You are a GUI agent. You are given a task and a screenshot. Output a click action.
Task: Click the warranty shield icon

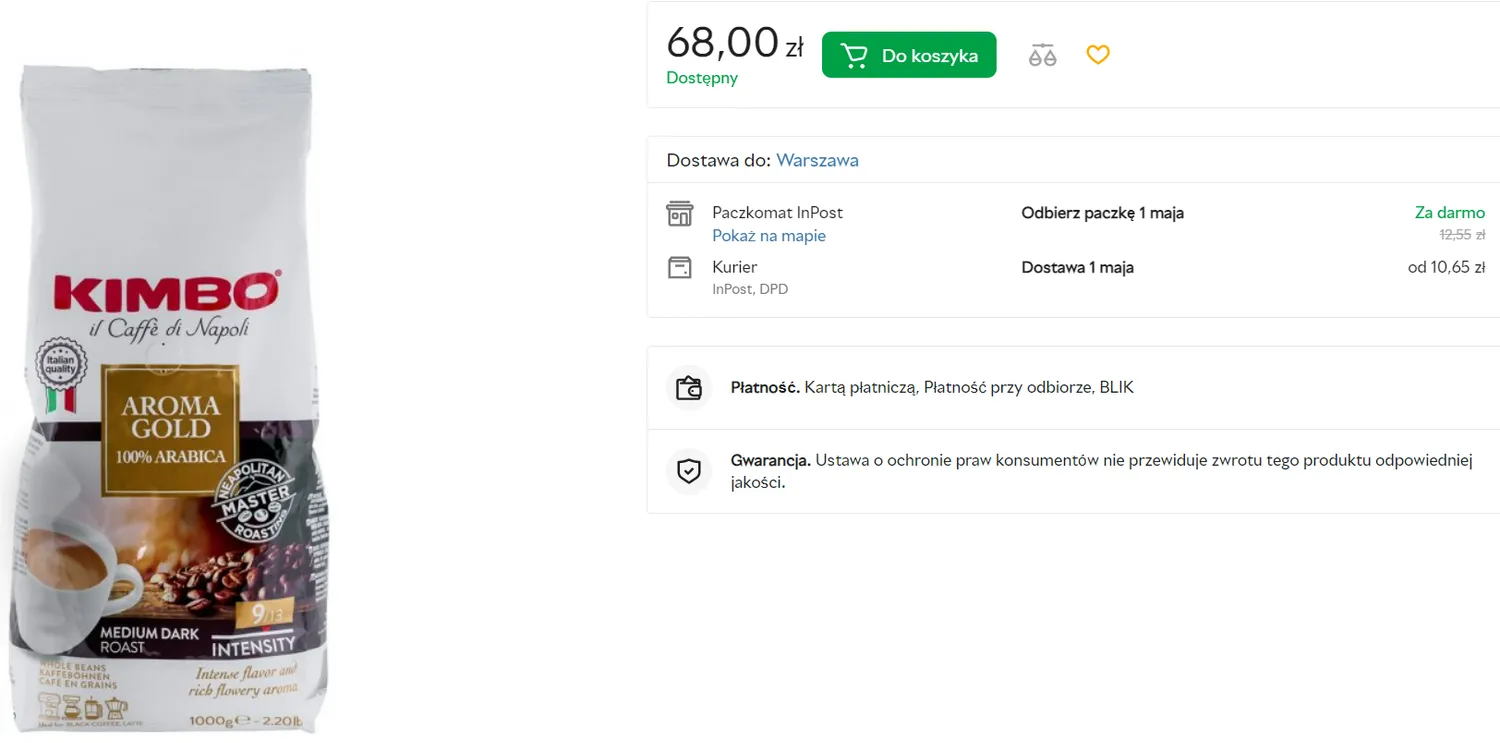click(x=689, y=471)
